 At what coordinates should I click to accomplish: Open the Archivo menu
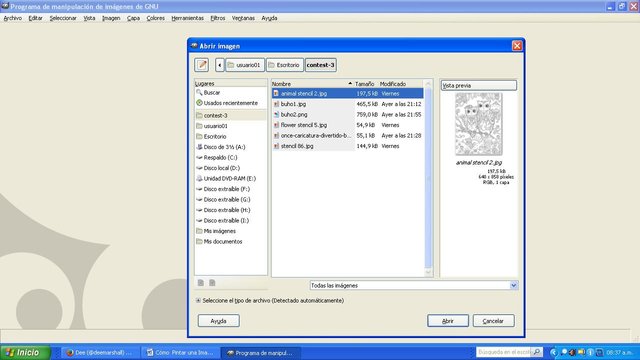coord(13,18)
